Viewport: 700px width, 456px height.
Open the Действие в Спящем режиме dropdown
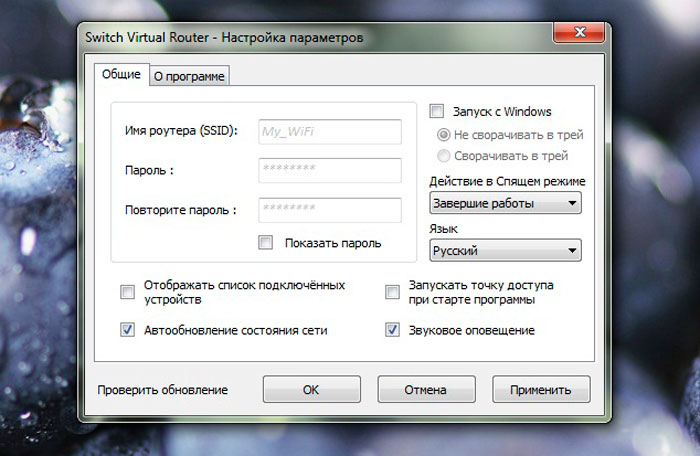pyautogui.click(x=505, y=203)
